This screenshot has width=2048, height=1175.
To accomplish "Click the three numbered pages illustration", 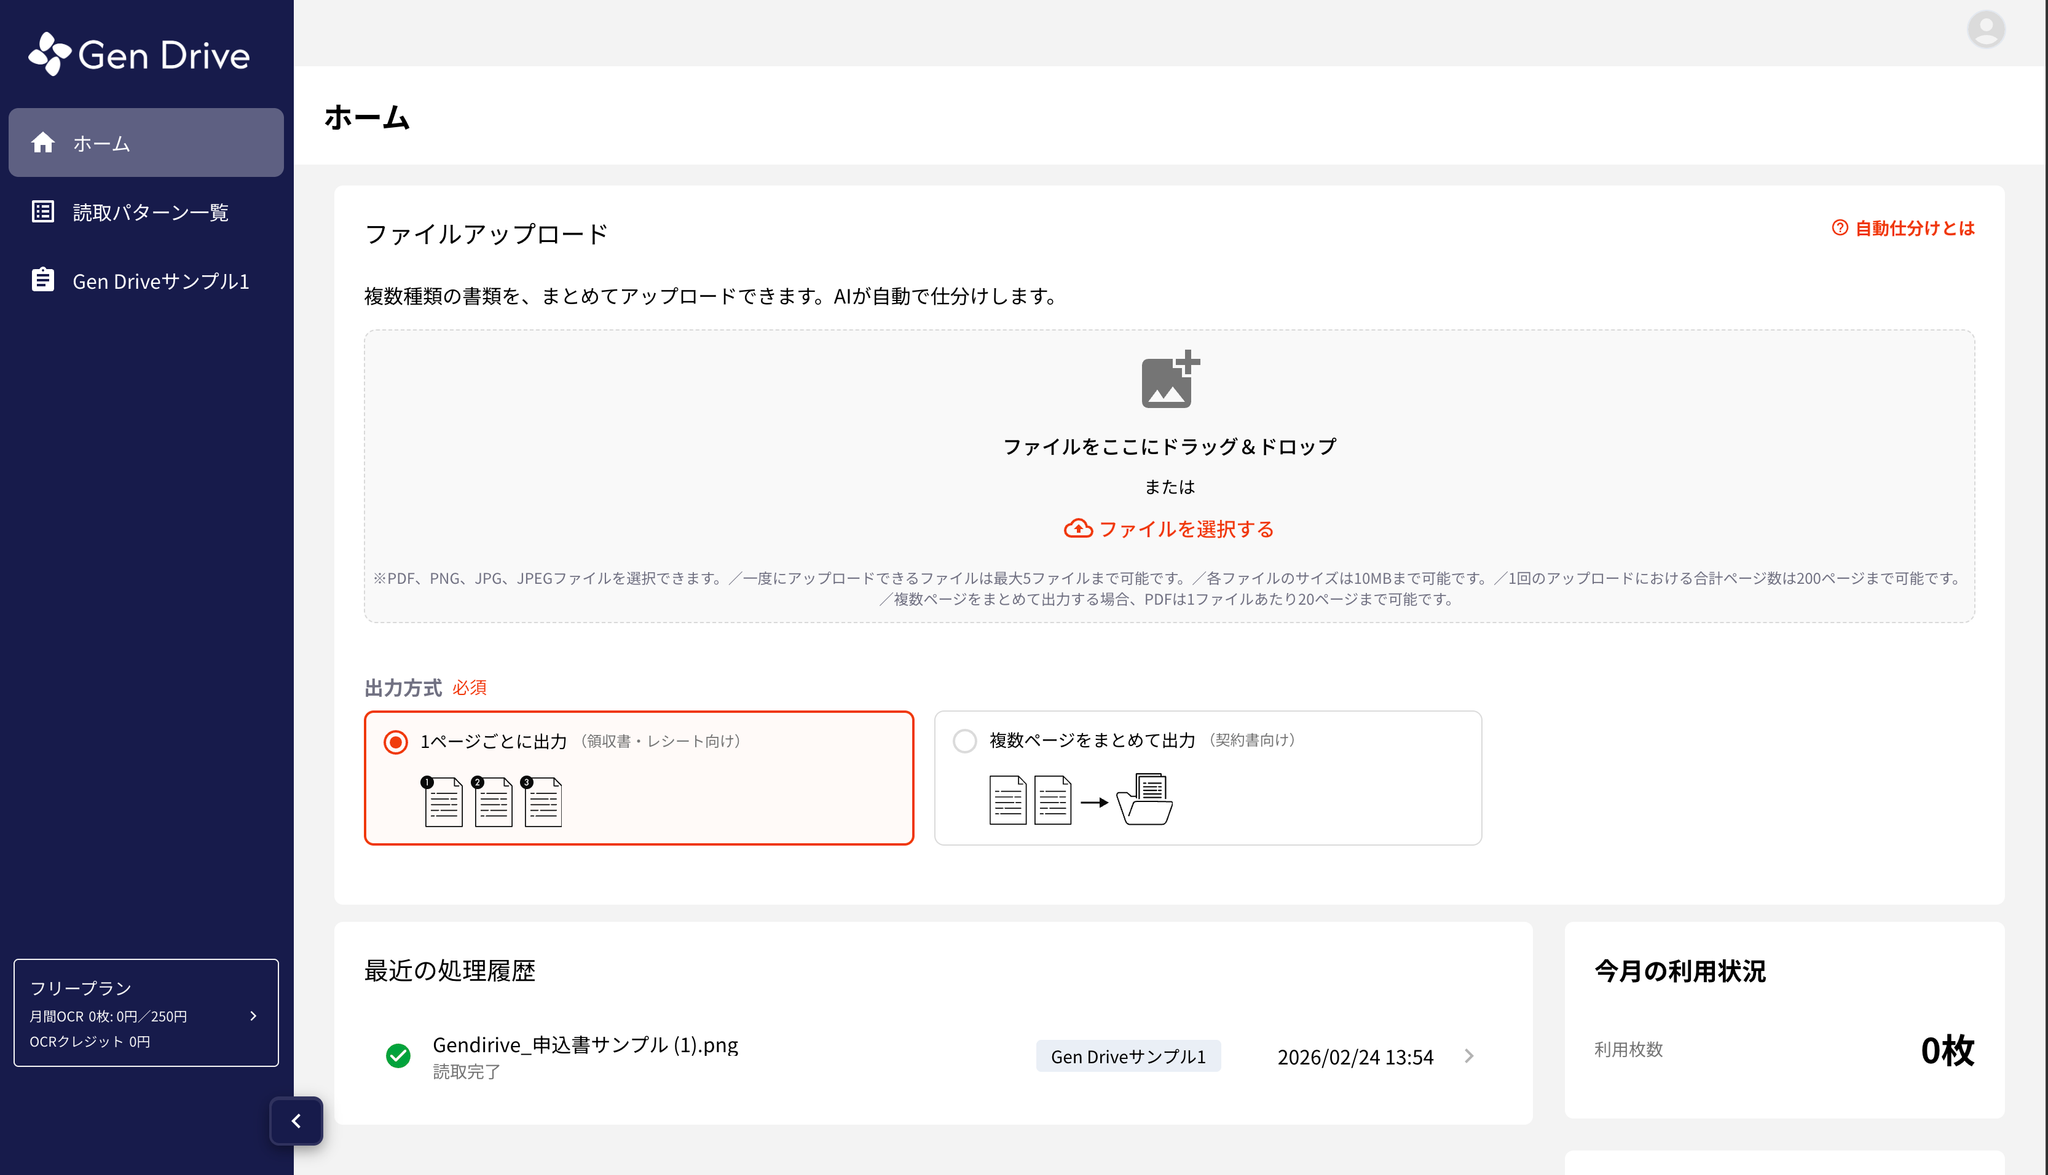I will coord(492,801).
